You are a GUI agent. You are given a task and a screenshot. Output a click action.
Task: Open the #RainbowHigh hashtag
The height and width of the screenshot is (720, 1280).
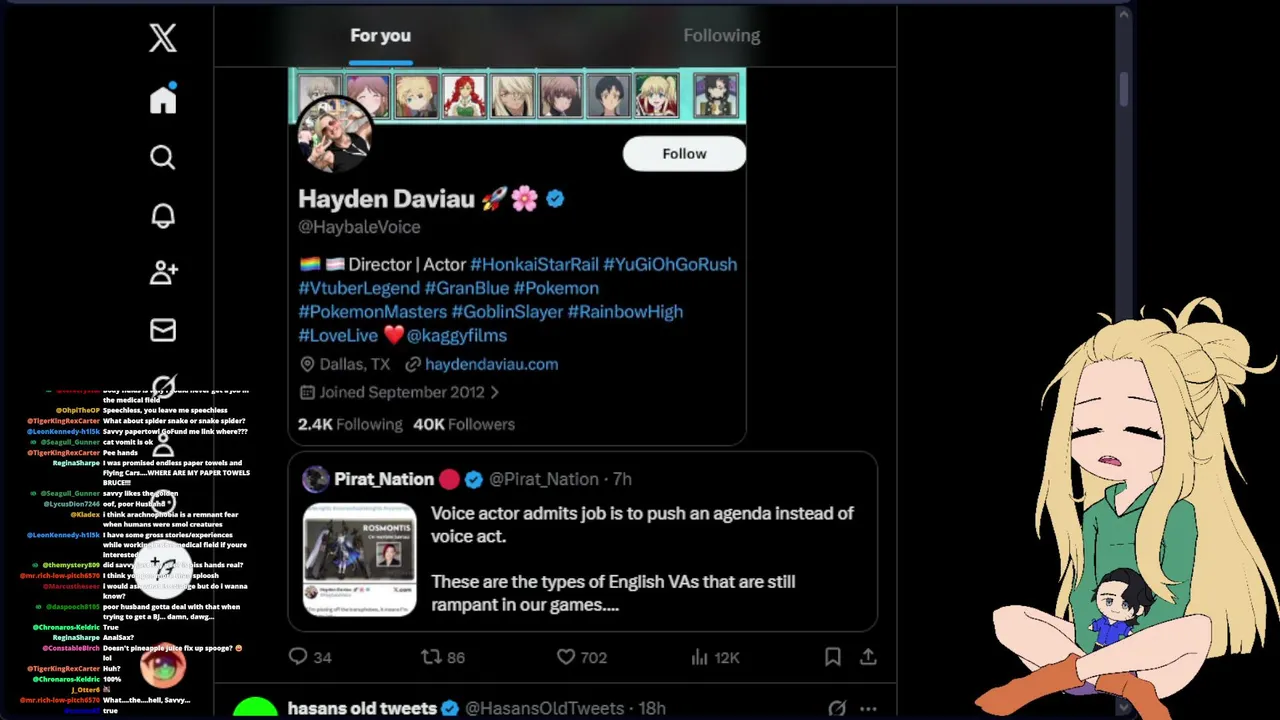625,312
